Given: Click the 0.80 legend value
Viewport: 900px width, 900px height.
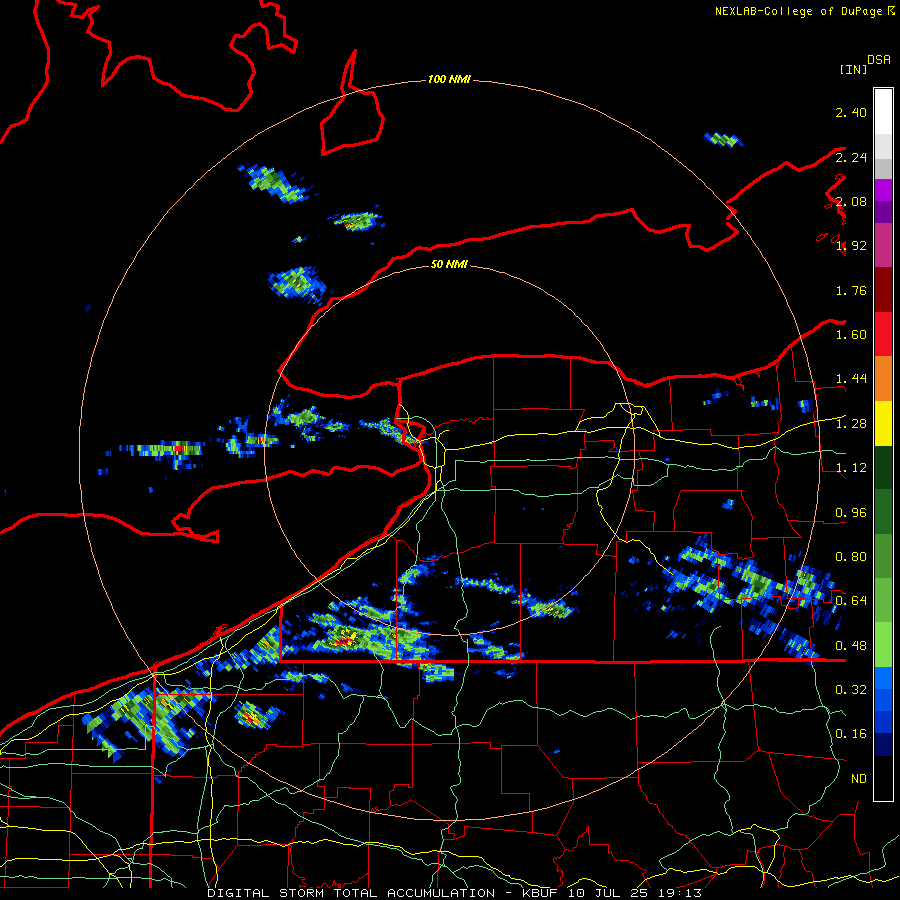Looking at the screenshot, I should (x=851, y=557).
